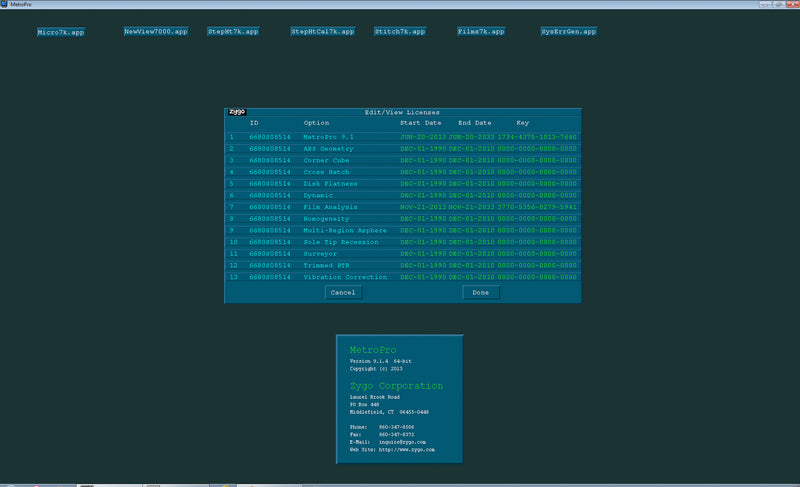Click the MetroPro 9.1 license key field

[x=539, y=137]
